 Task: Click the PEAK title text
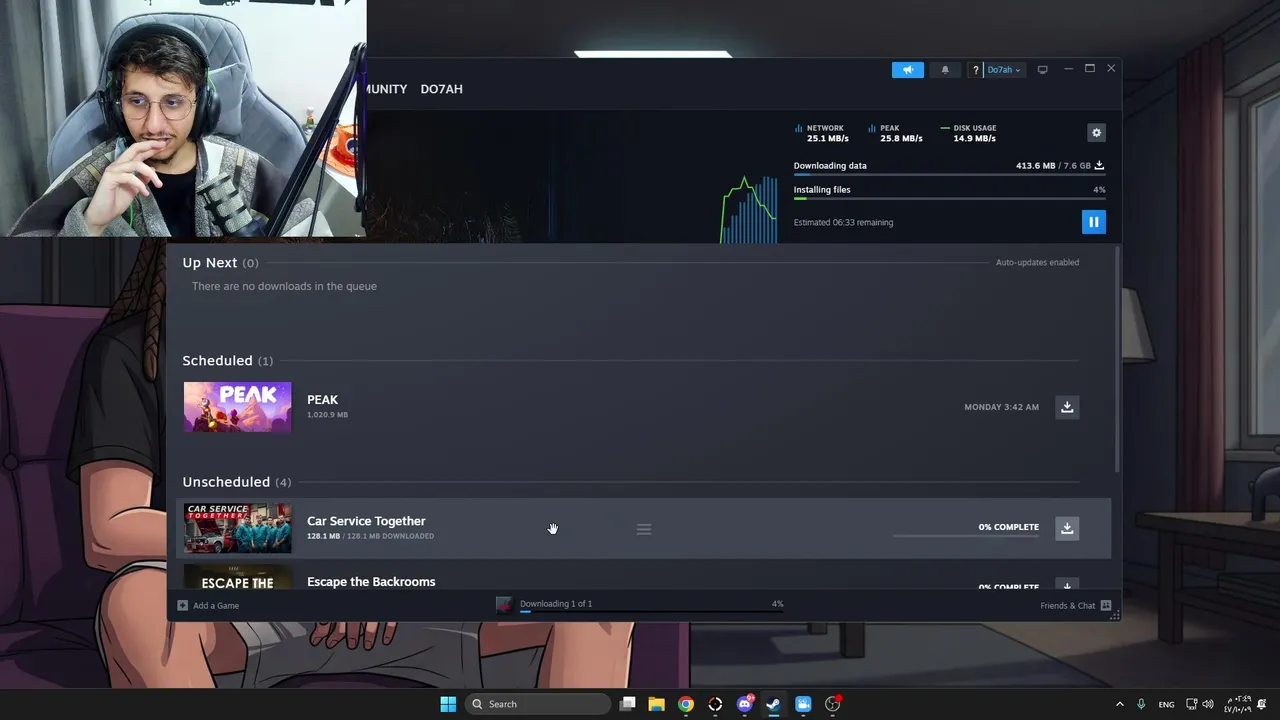click(322, 399)
